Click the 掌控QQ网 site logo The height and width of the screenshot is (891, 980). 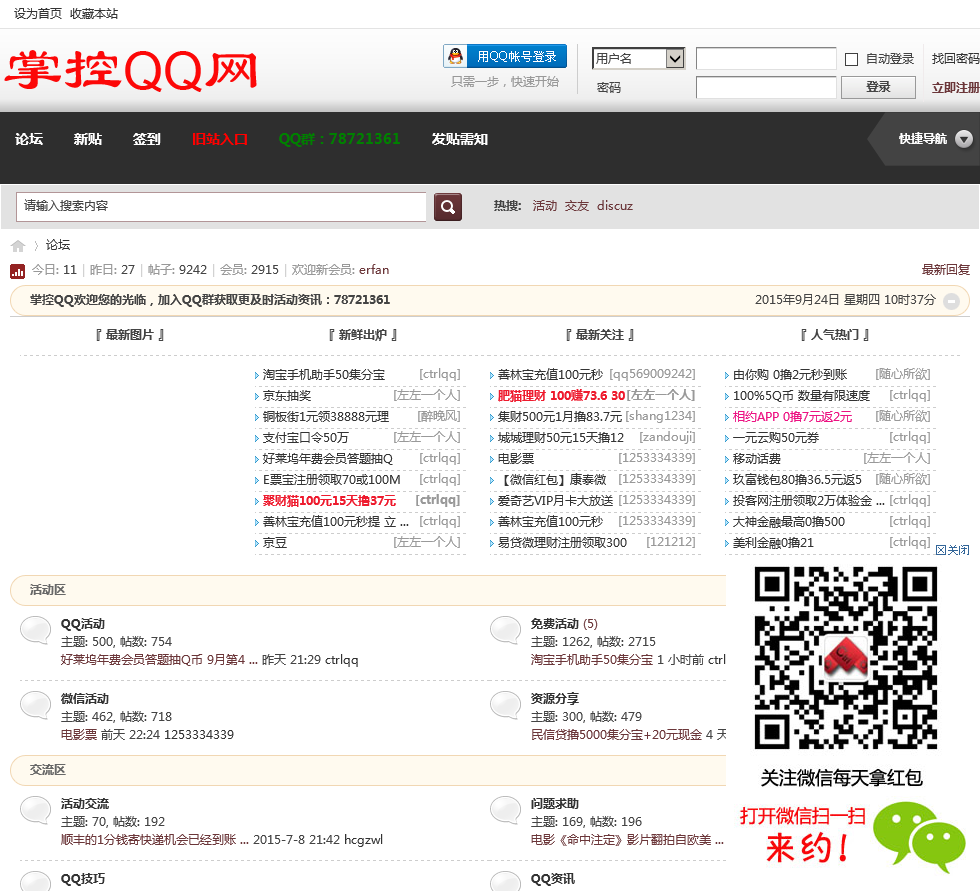132,70
